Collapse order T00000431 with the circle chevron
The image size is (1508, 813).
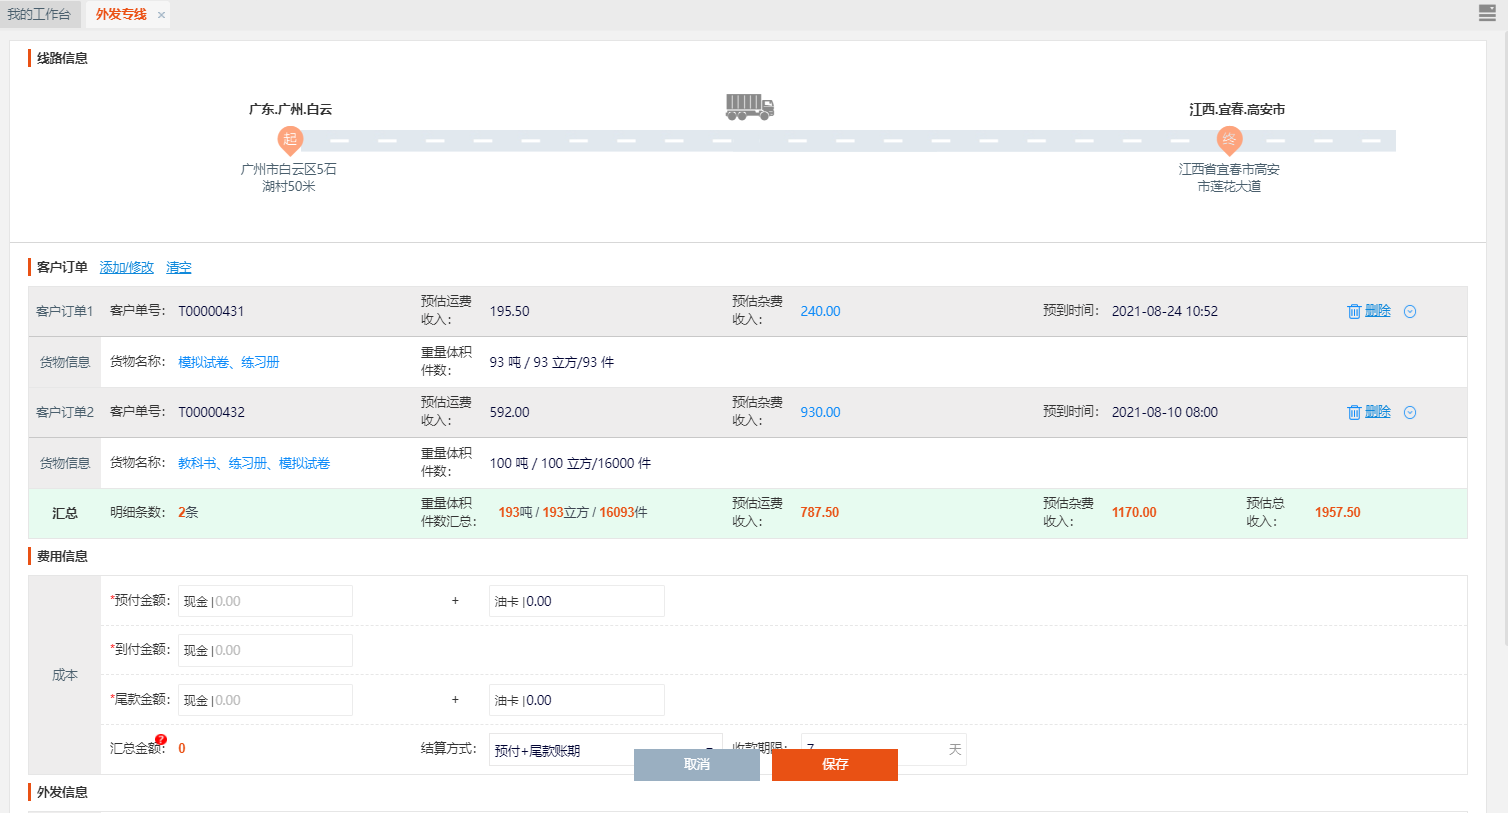[x=1410, y=311]
